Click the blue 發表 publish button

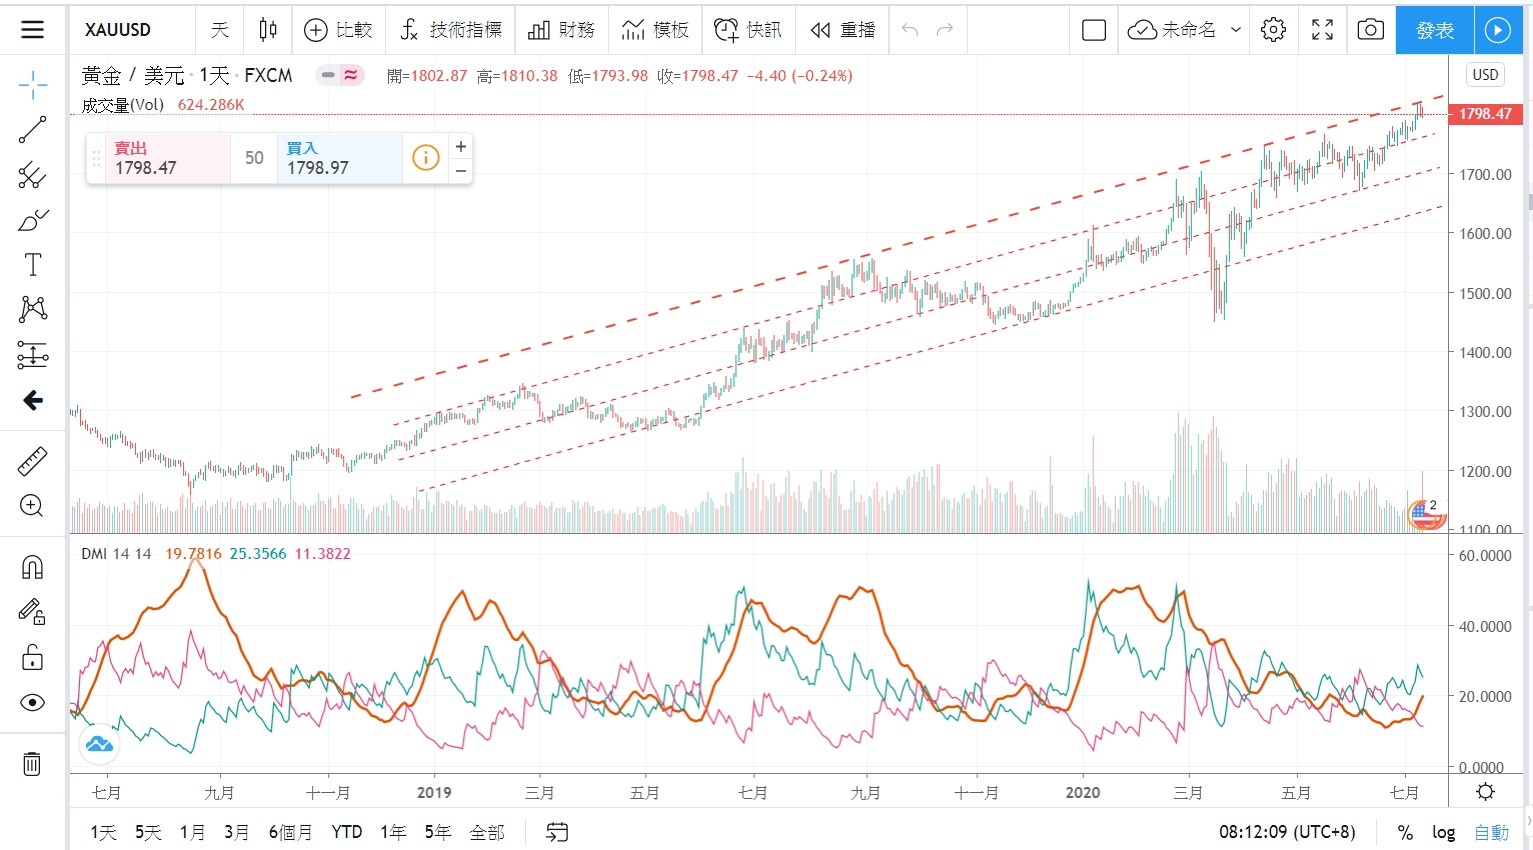click(x=1435, y=30)
